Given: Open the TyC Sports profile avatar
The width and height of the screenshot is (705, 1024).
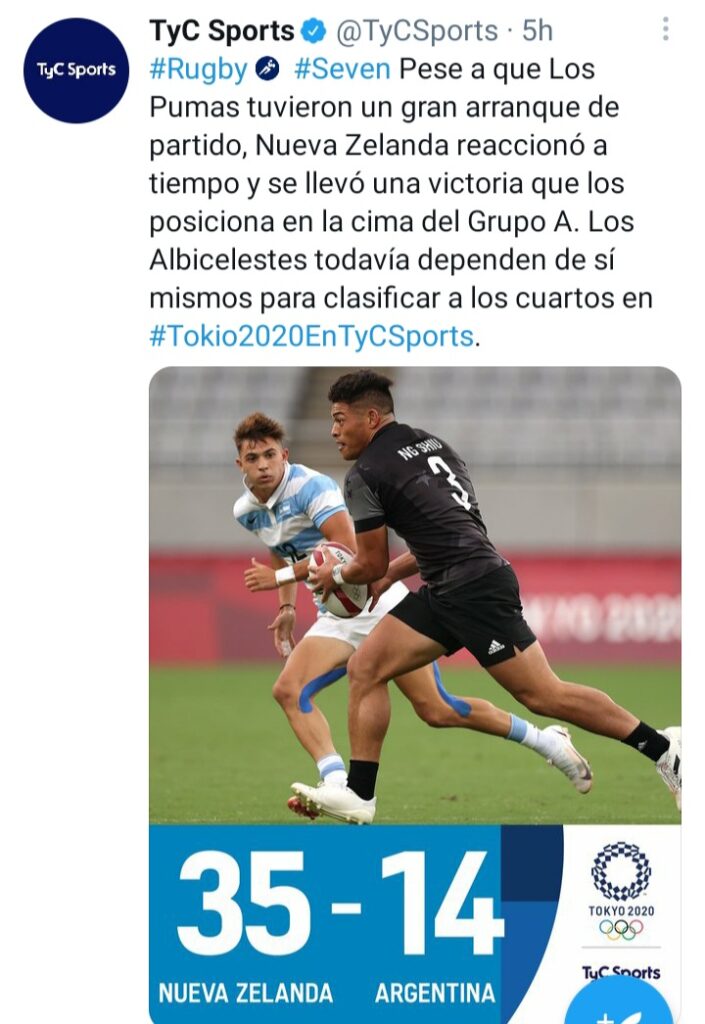Looking at the screenshot, I should point(76,70).
